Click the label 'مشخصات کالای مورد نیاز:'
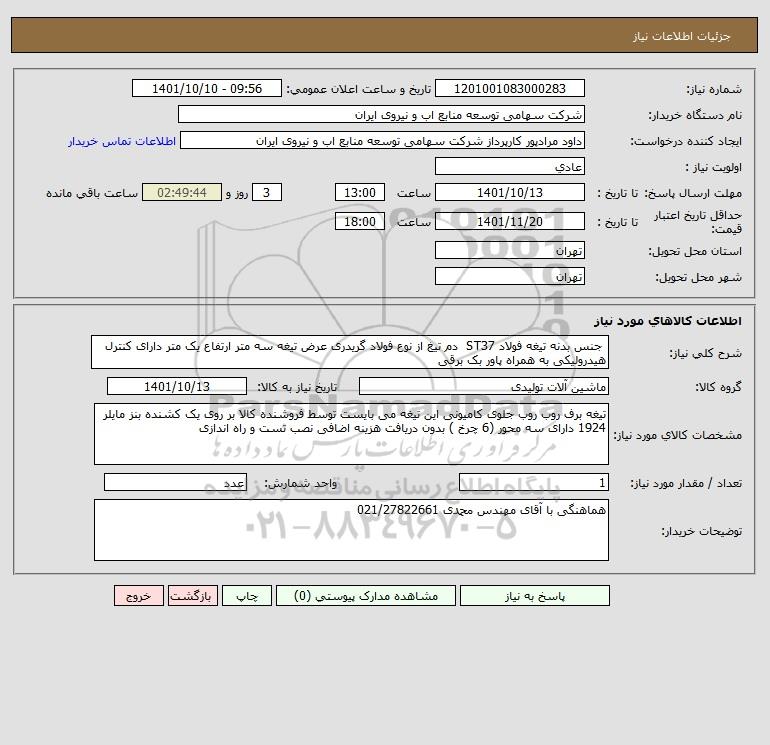This screenshot has height=745, width=770. tap(678, 435)
